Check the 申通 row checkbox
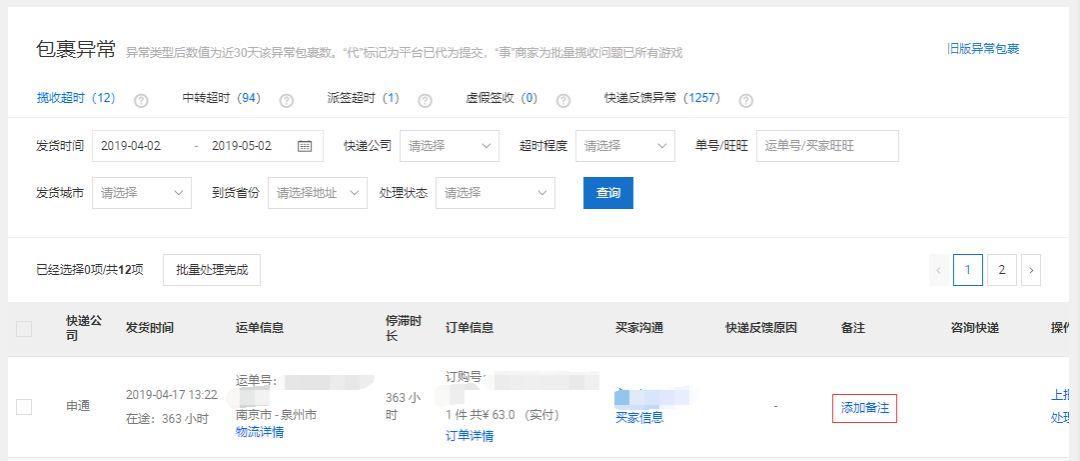 point(24,407)
